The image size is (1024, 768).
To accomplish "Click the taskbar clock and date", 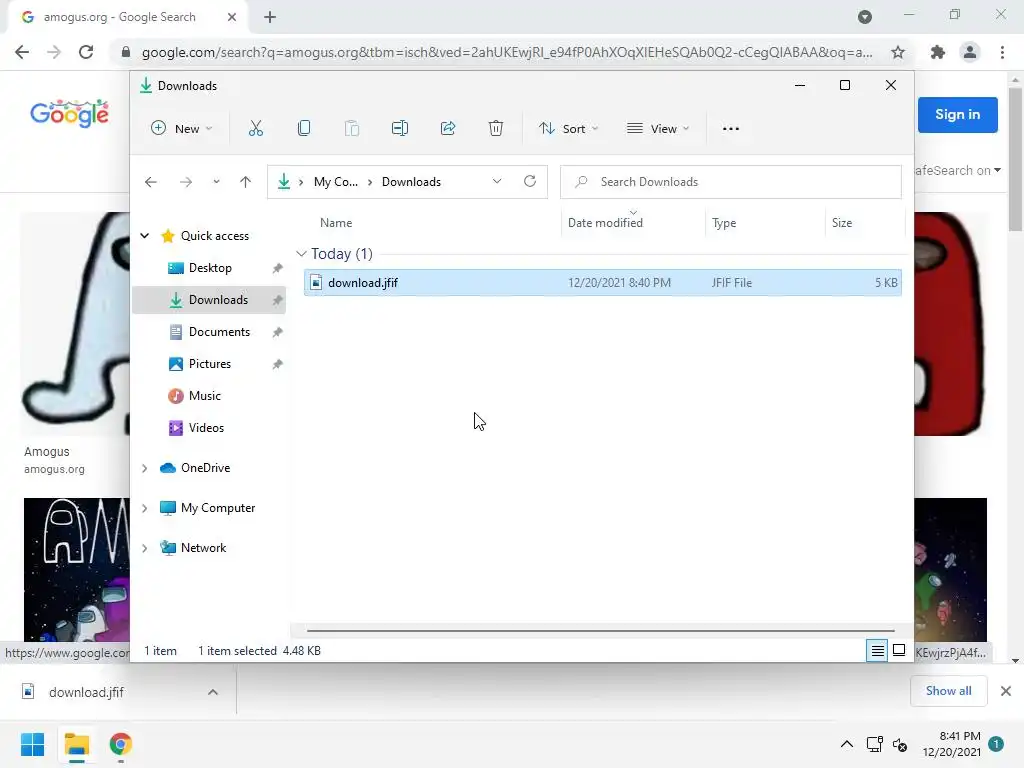I will click(952, 744).
